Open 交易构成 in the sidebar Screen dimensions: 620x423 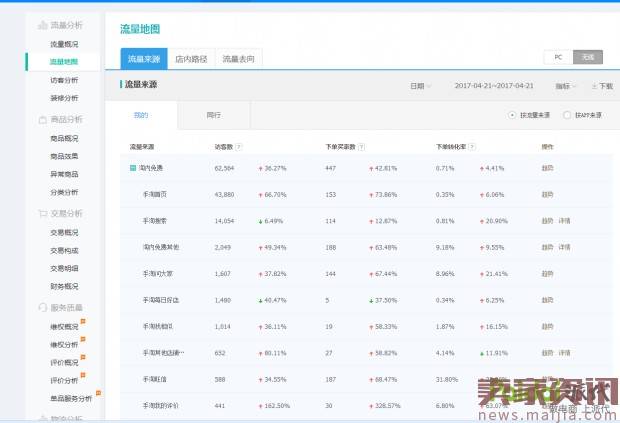(x=64, y=251)
